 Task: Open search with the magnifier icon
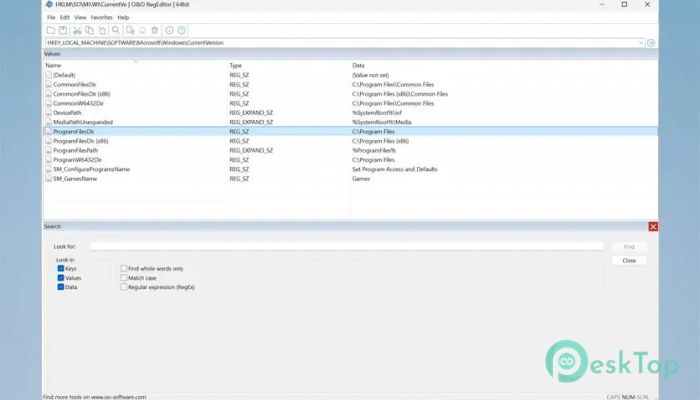pyautogui.click(x=116, y=30)
